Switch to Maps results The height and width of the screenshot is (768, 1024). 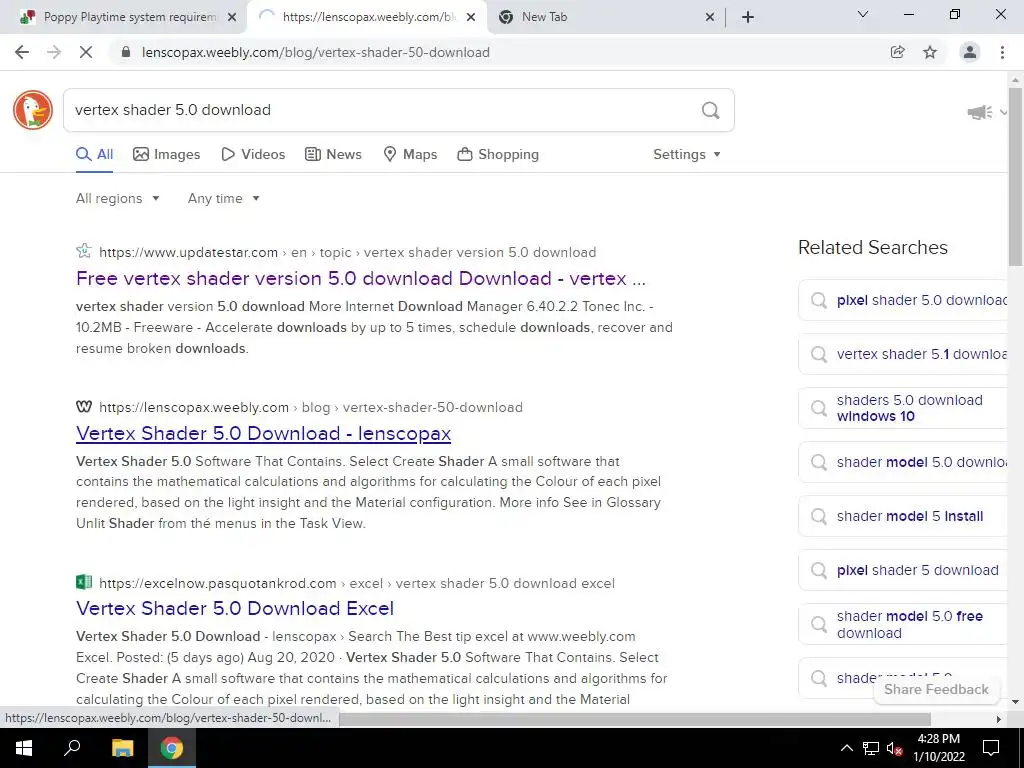click(410, 154)
